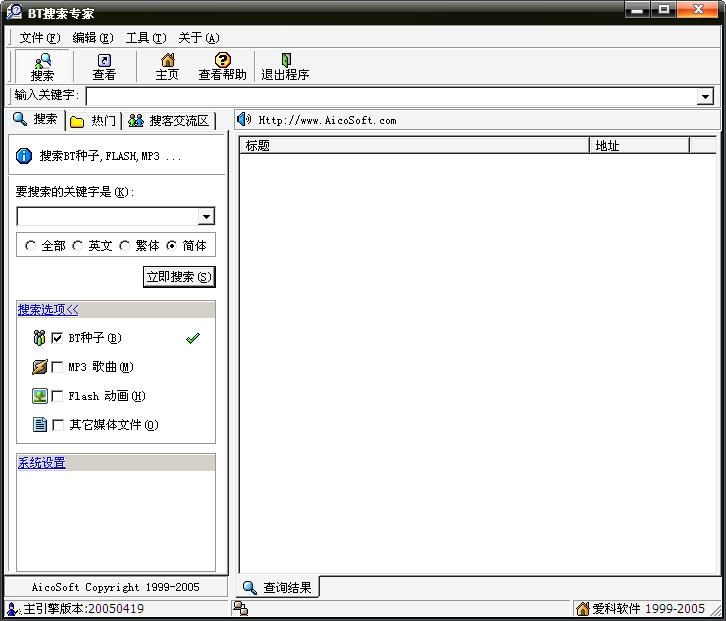Screen dimensions: 726x621
Task: Collapse the 搜索选项<< section
Action: 47,310
